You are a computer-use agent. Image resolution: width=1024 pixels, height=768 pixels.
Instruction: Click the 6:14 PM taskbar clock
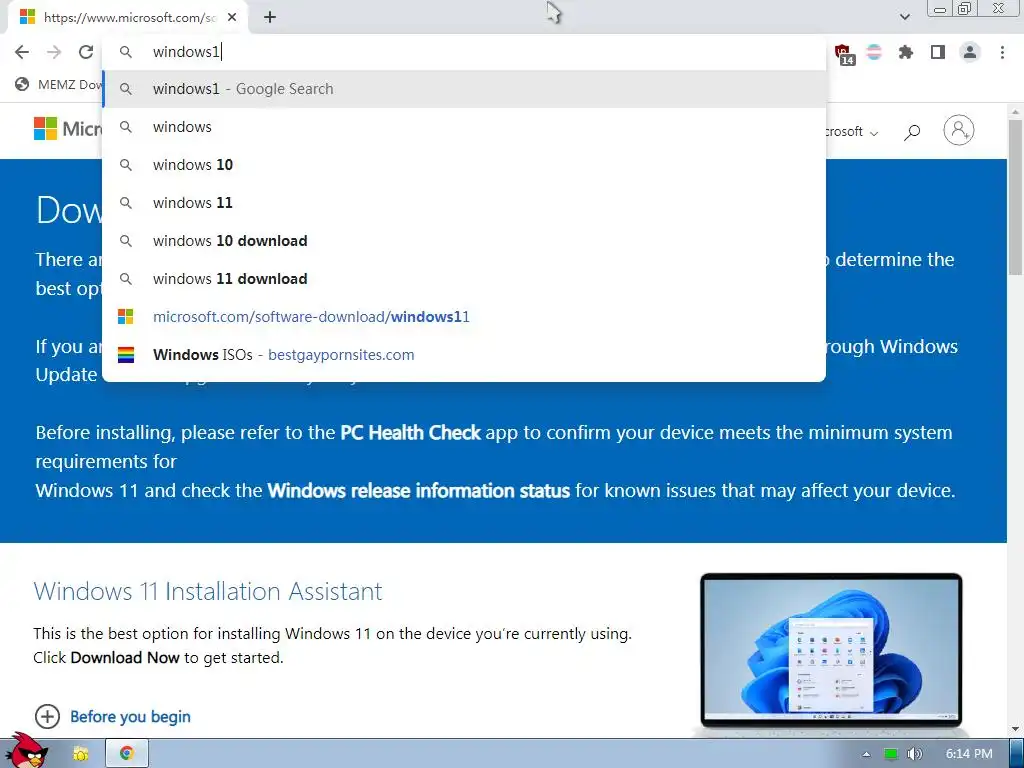click(x=969, y=754)
